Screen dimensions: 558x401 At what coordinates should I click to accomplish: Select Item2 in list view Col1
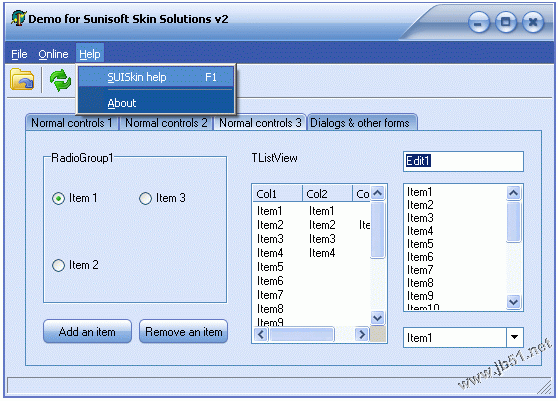(x=270, y=225)
